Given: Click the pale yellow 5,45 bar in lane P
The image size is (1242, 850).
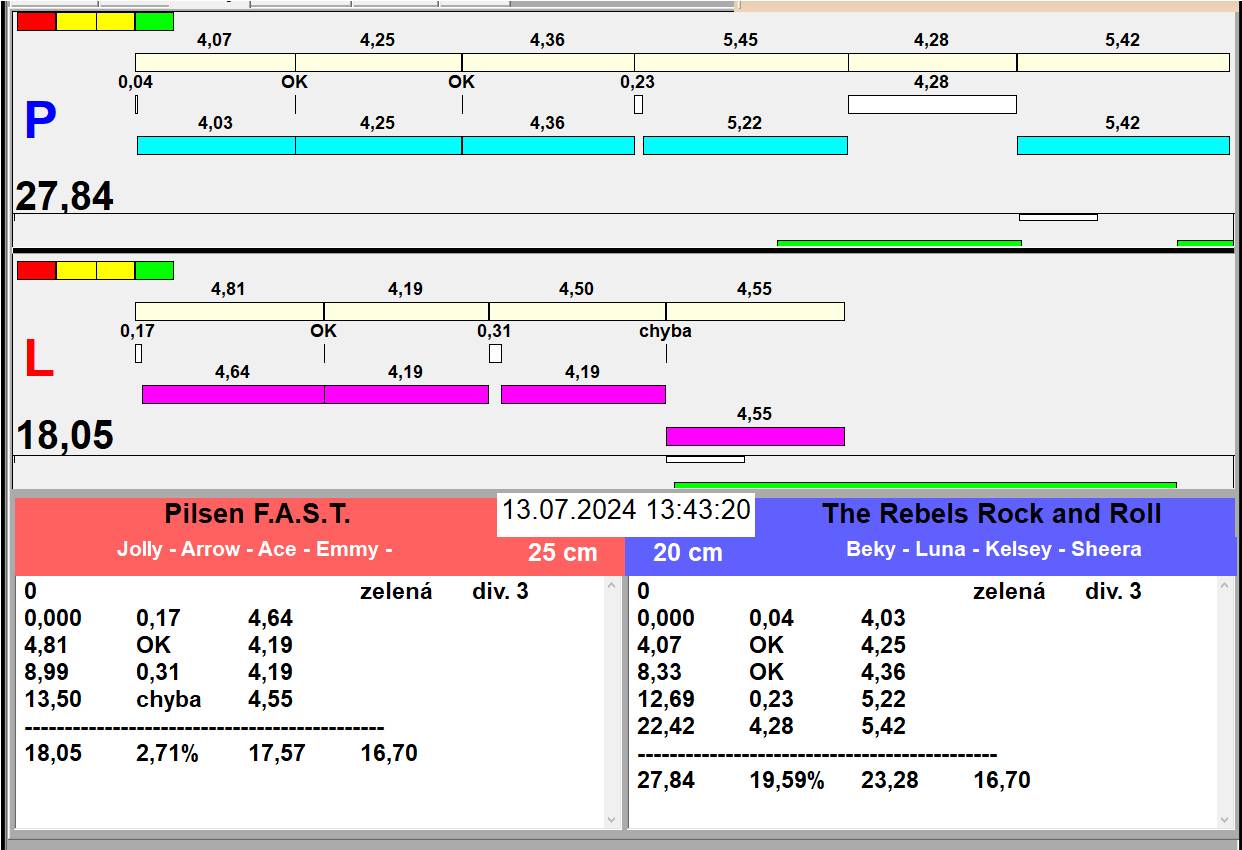Looking at the screenshot, I should tap(741, 62).
